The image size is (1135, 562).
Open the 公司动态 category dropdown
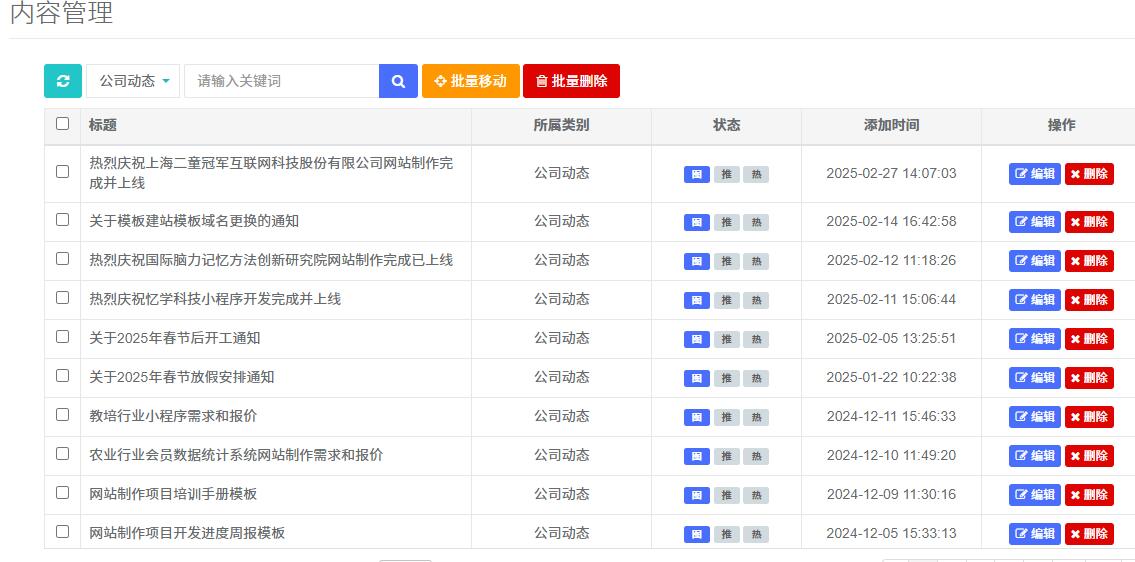click(134, 81)
